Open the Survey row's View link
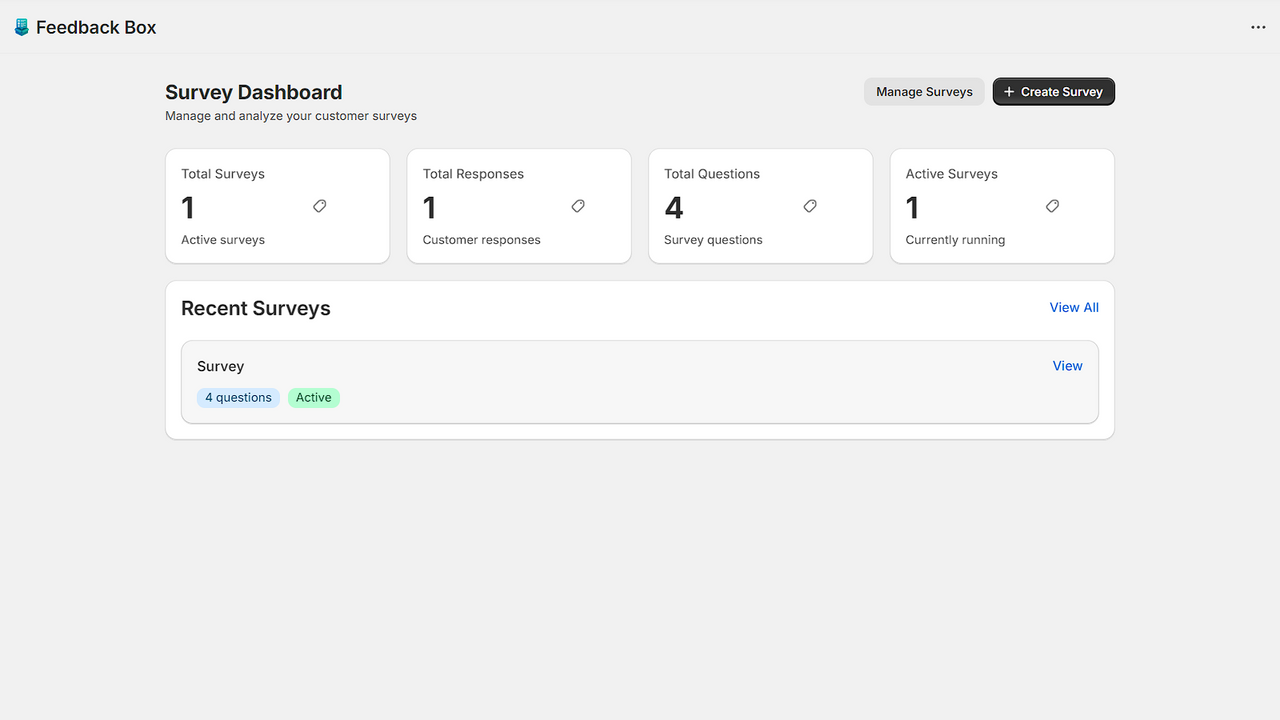Screen dimensions: 1280x720 point(1068,366)
